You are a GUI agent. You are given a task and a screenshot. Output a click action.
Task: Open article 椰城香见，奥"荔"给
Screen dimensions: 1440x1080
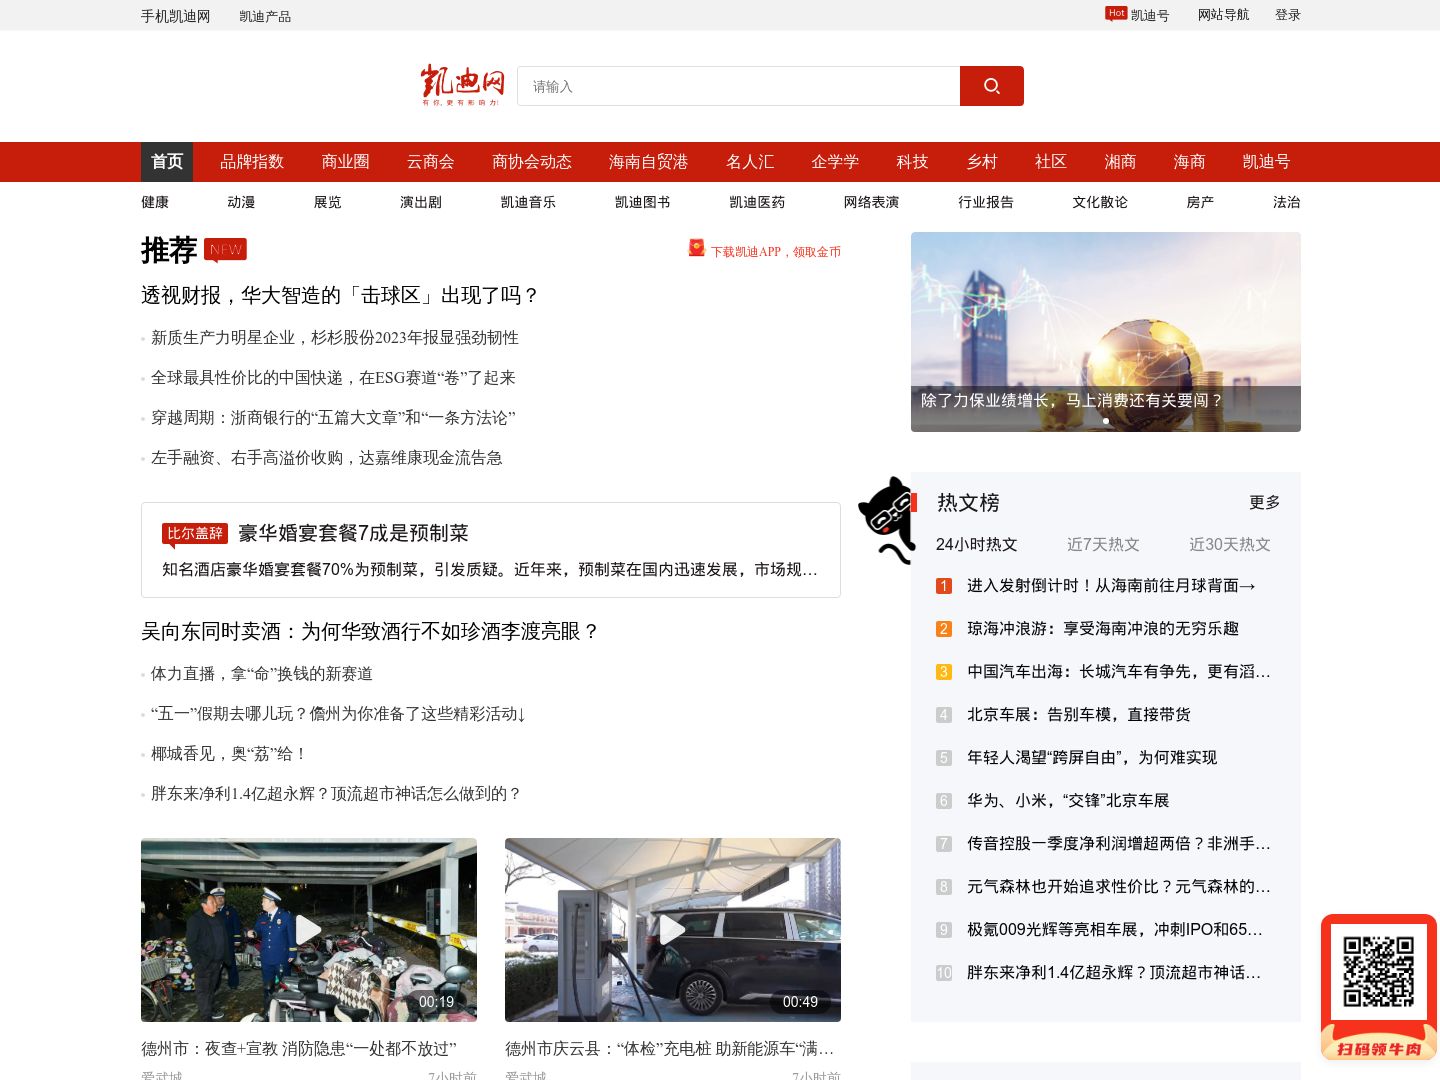228,754
